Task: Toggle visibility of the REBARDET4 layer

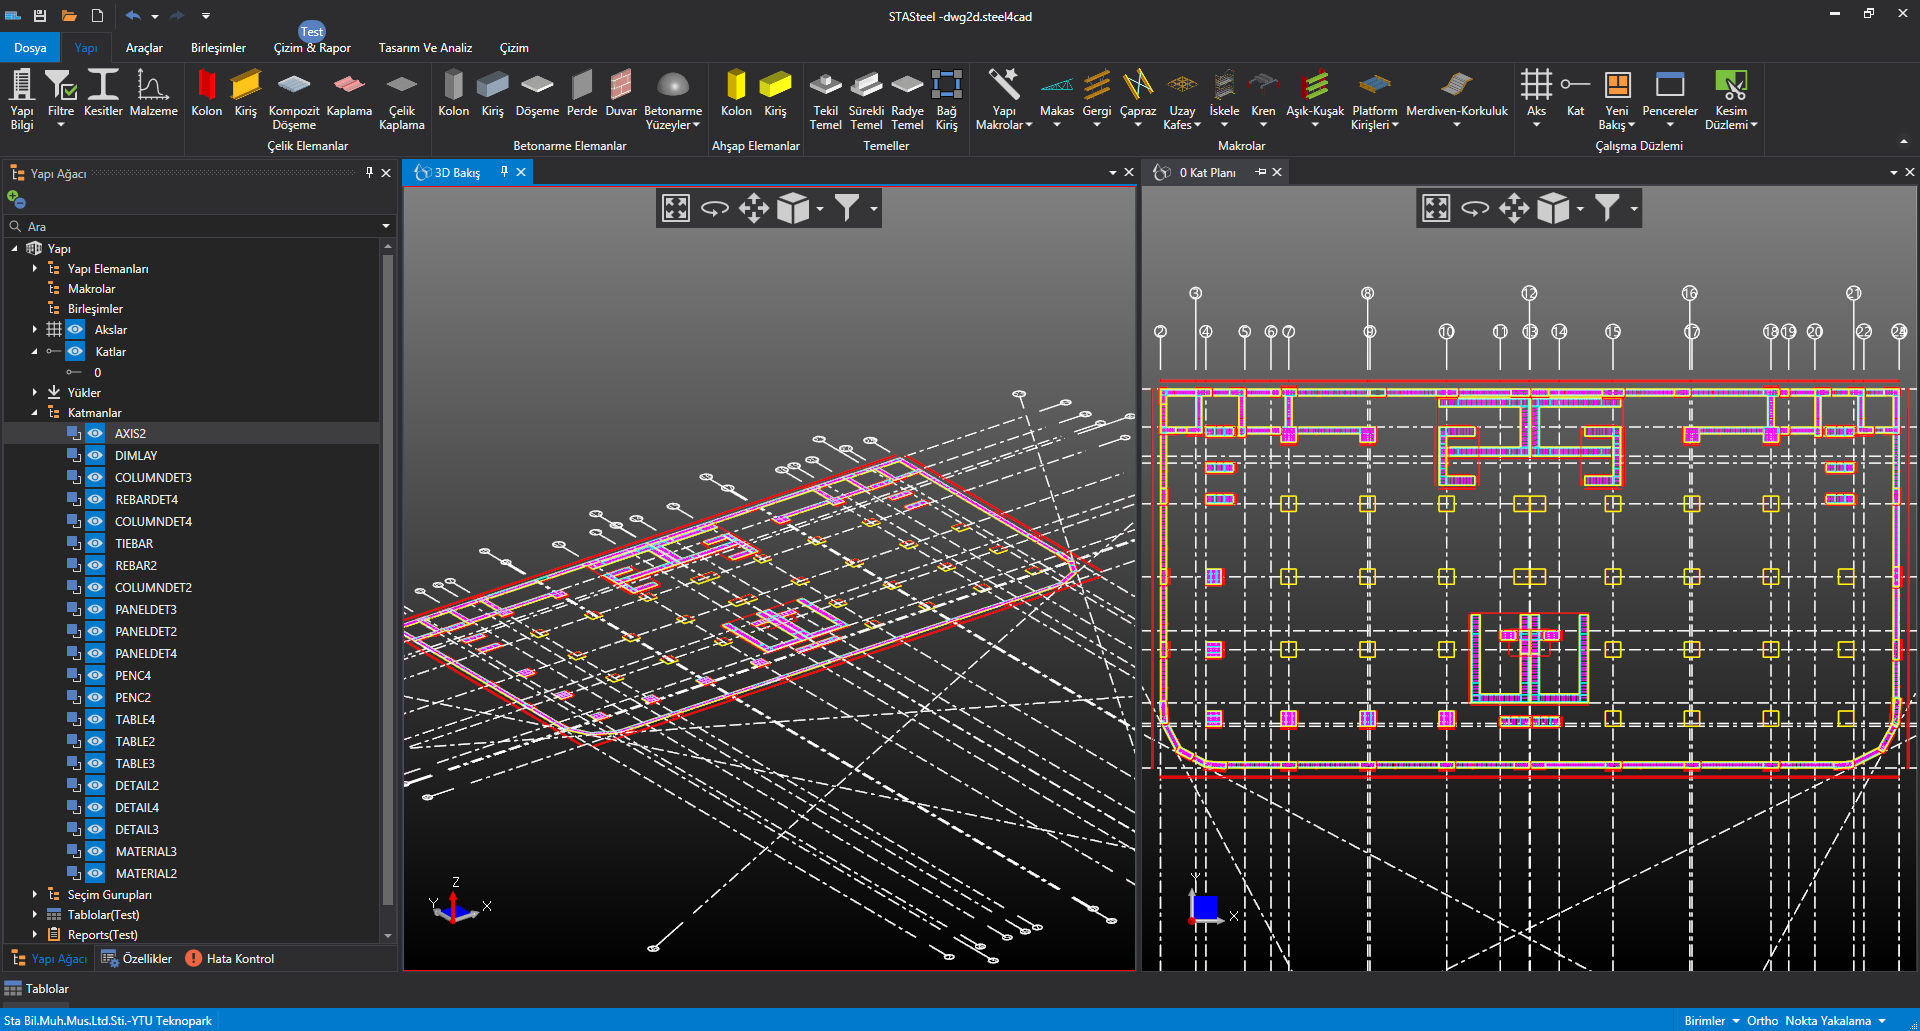Action: click(x=96, y=499)
